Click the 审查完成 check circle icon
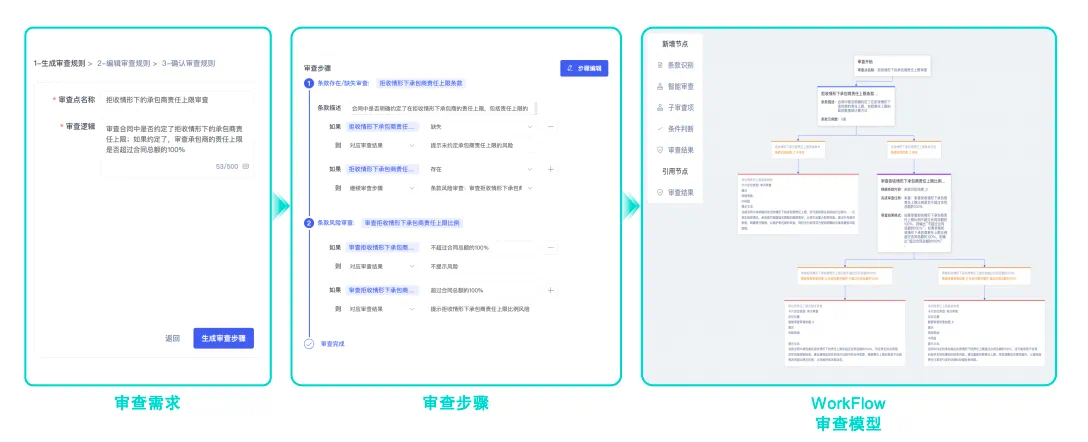Image resolution: width=1088 pixels, height=442 pixels. [309, 344]
